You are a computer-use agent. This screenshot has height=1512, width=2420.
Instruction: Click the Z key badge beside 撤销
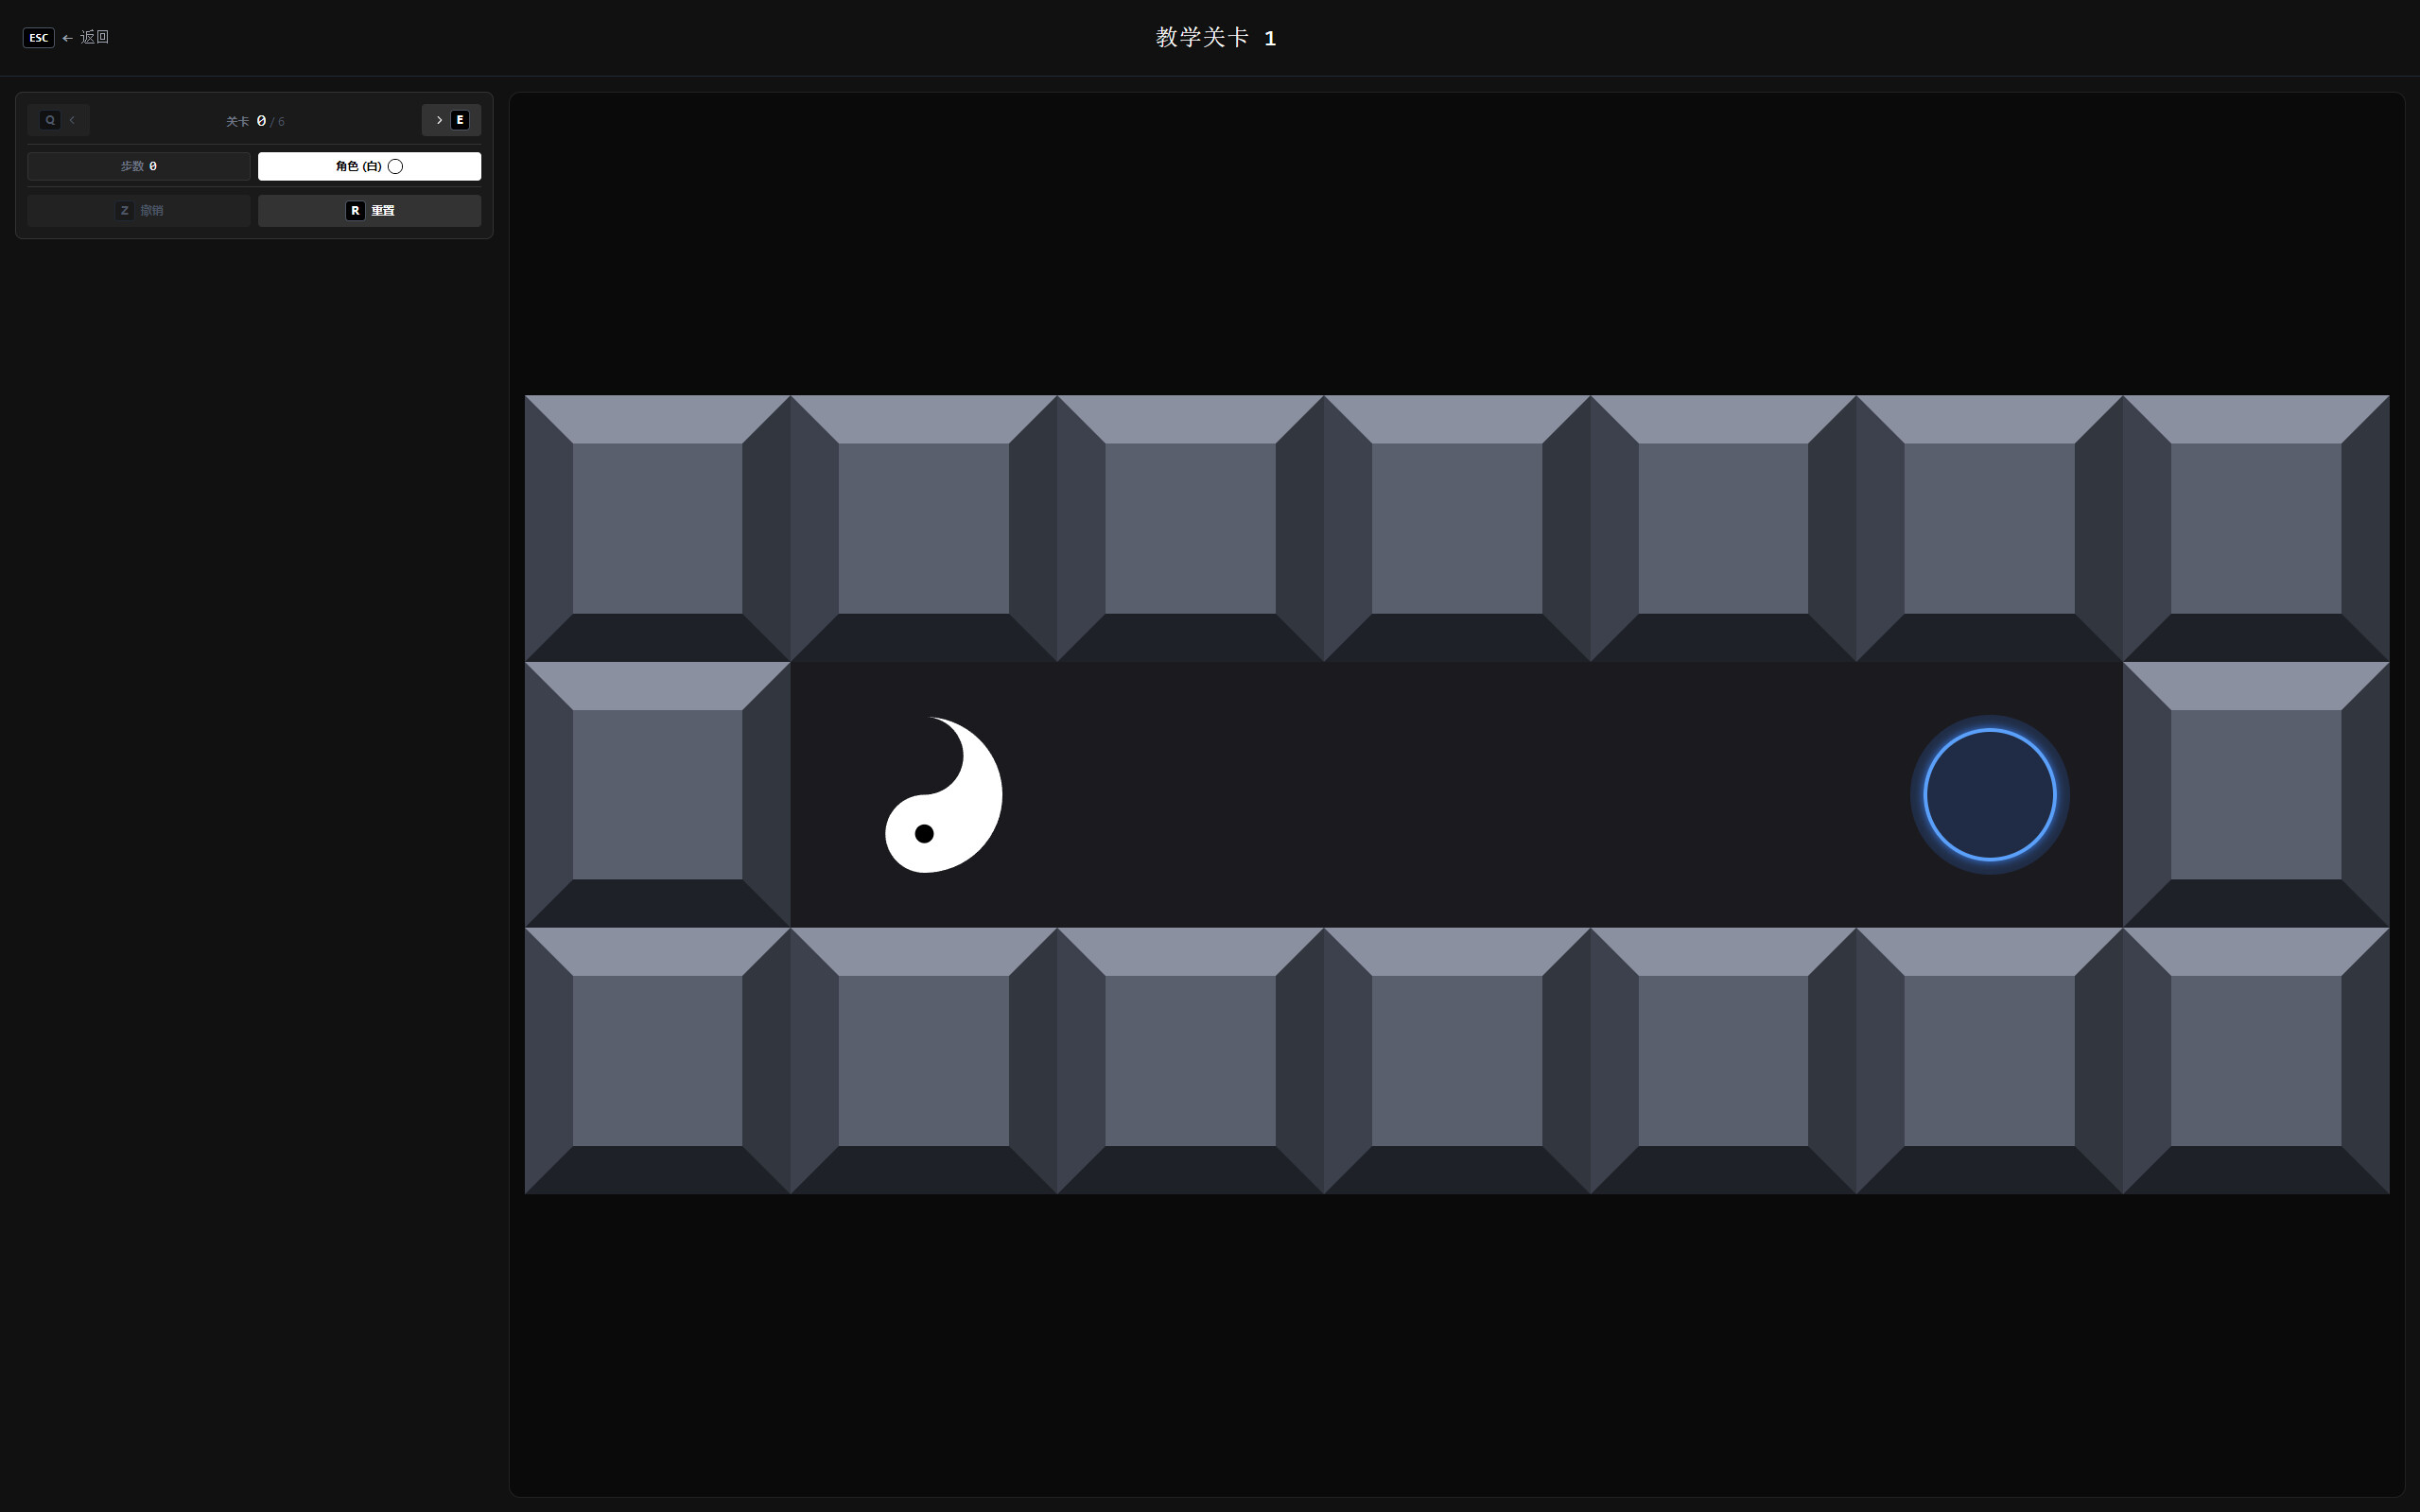pos(124,210)
